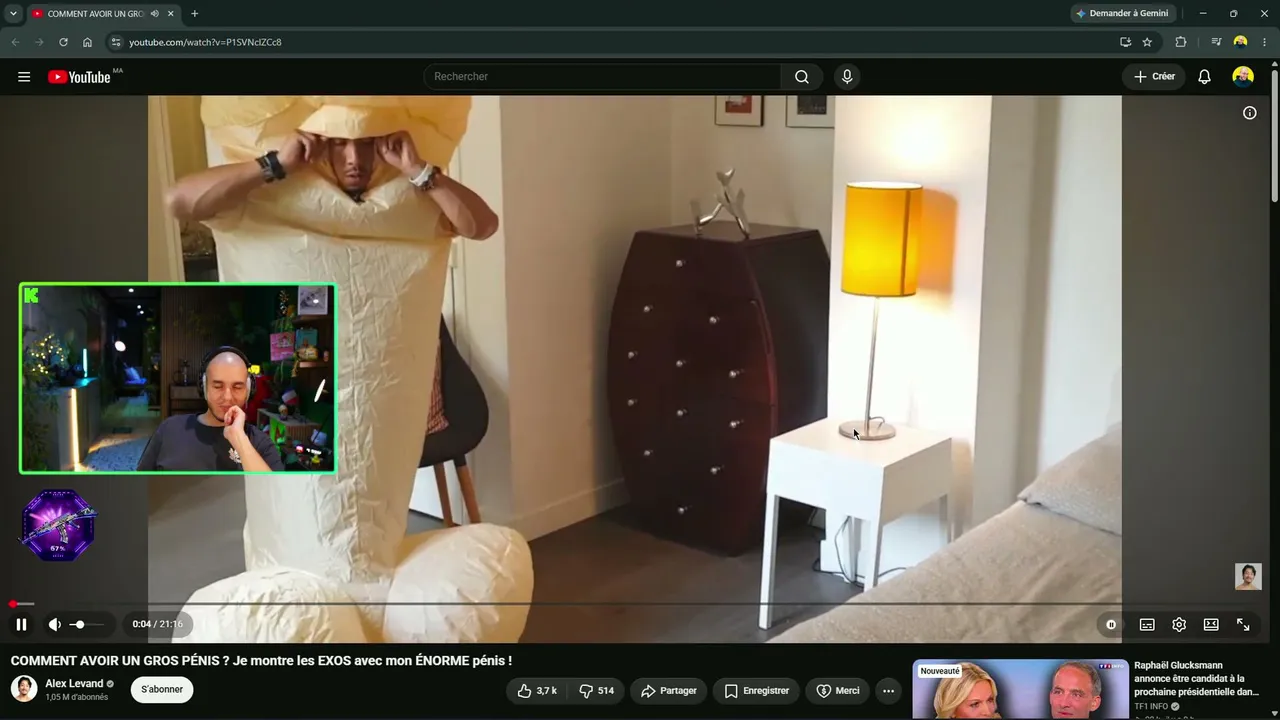Open the player settings gear
Image resolution: width=1280 pixels, height=720 pixels.
[x=1179, y=624]
